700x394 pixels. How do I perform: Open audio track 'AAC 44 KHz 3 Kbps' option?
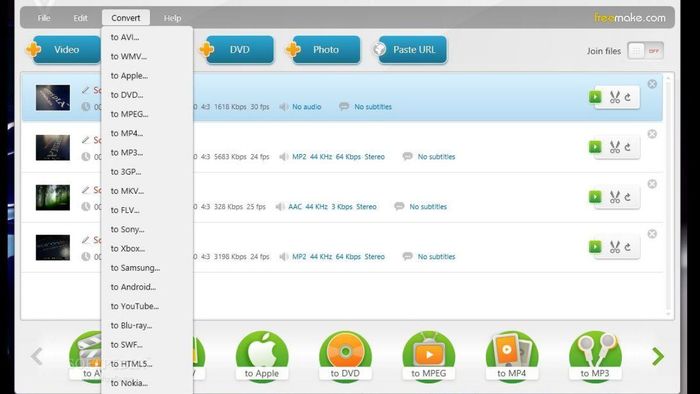pos(332,207)
